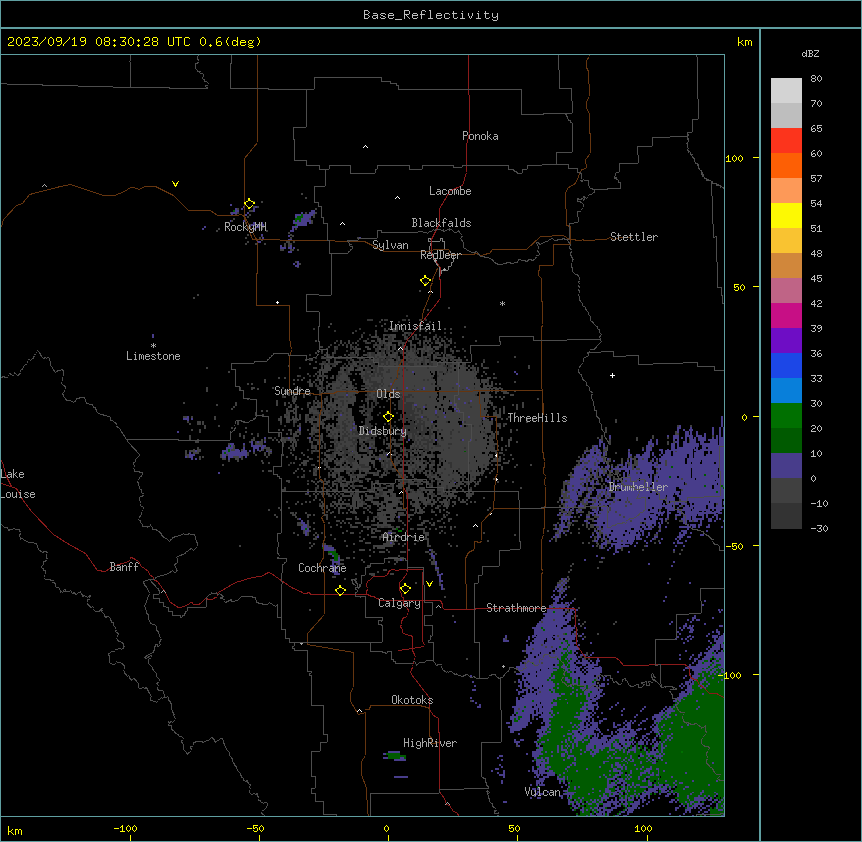Click the Banff label
The width and height of the screenshot is (862, 842).
pyautogui.click(x=124, y=567)
